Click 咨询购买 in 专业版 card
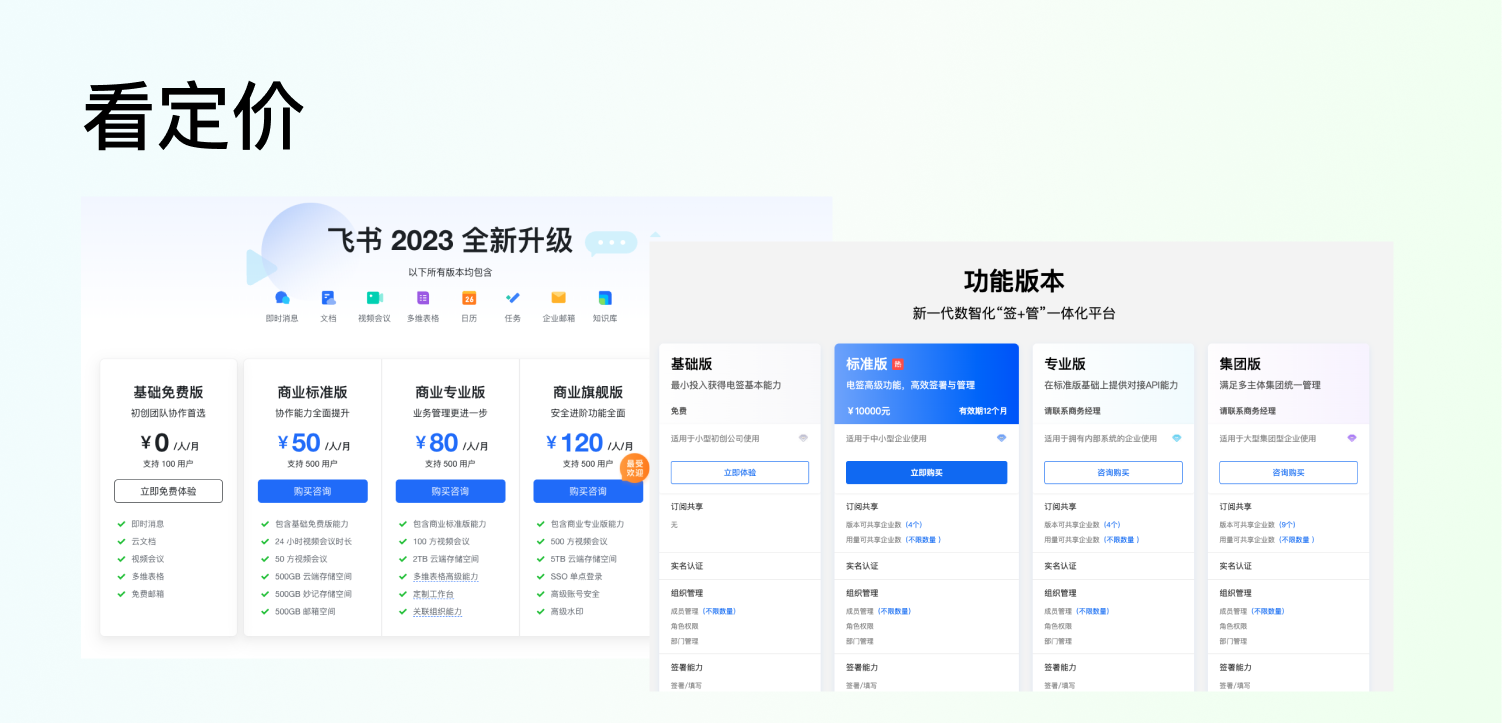The image size is (1502, 723). [x=1113, y=472]
